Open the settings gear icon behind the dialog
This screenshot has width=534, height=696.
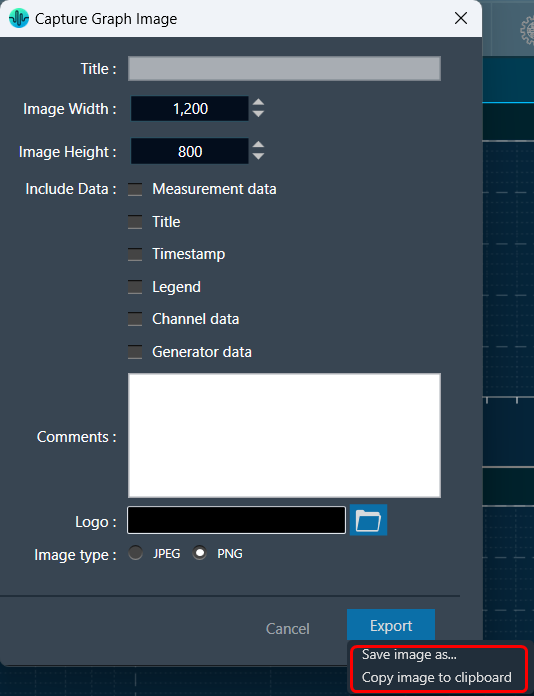click(x=527, y=30)
